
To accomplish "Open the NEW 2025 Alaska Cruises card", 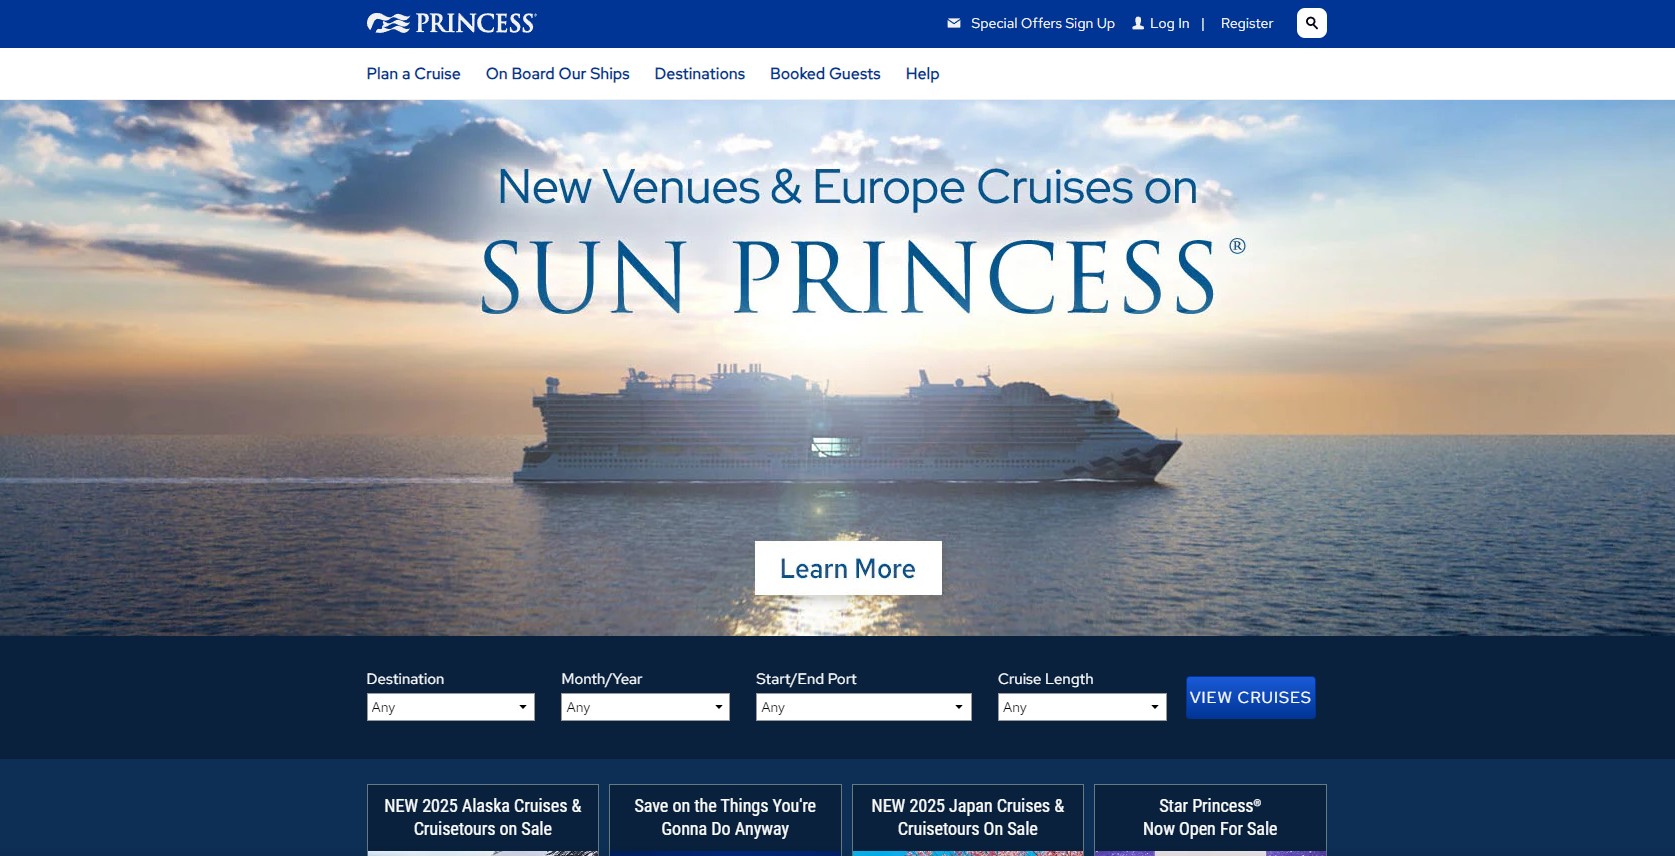I will (483, 819).
